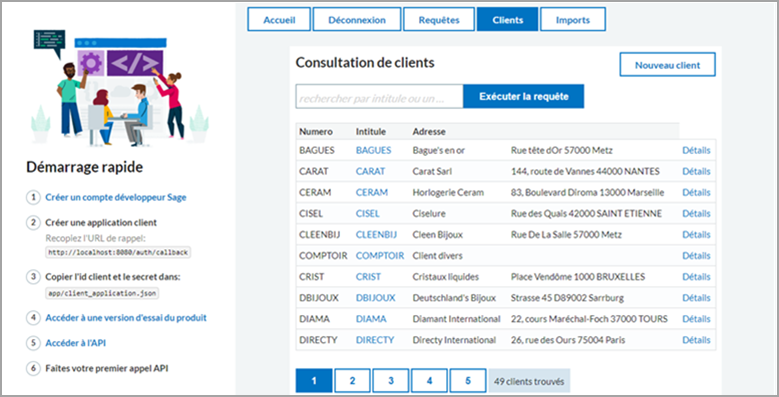Click the Nouveau client button
The width and height of the screenshot is (779, 397).
[667, 65]
